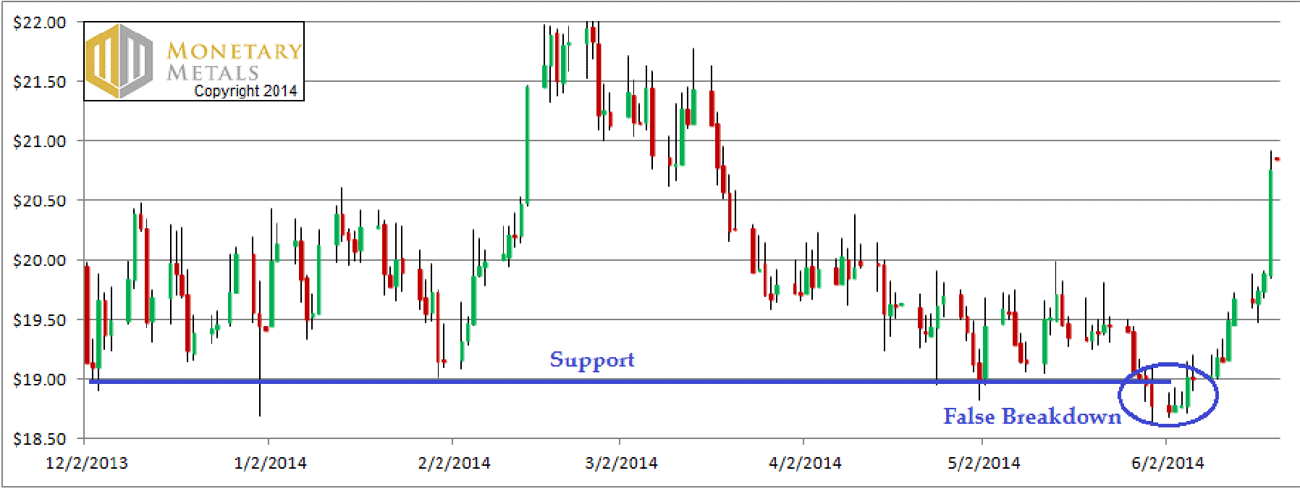Click the 2/2/2014 date axis label
Screen dimensions: 1300x489
point(452,464)
